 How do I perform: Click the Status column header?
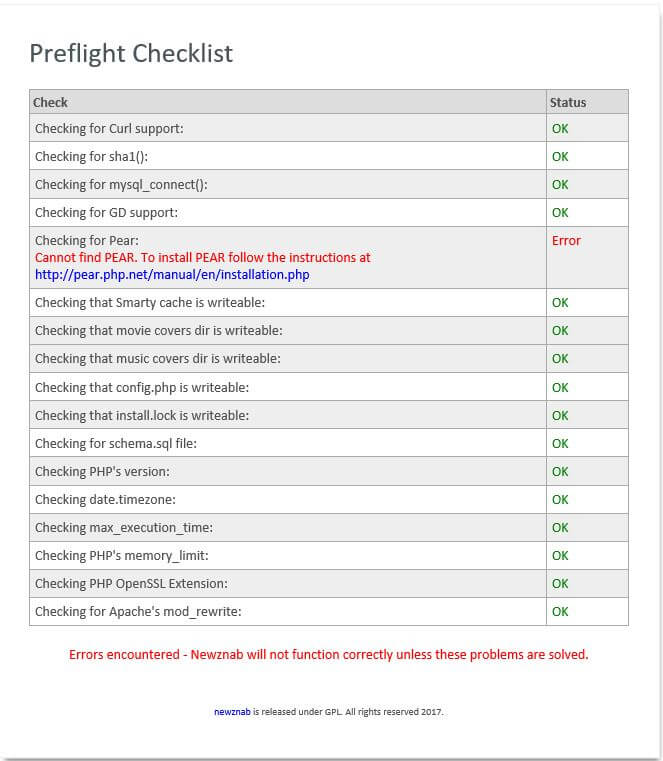(568, 102)
